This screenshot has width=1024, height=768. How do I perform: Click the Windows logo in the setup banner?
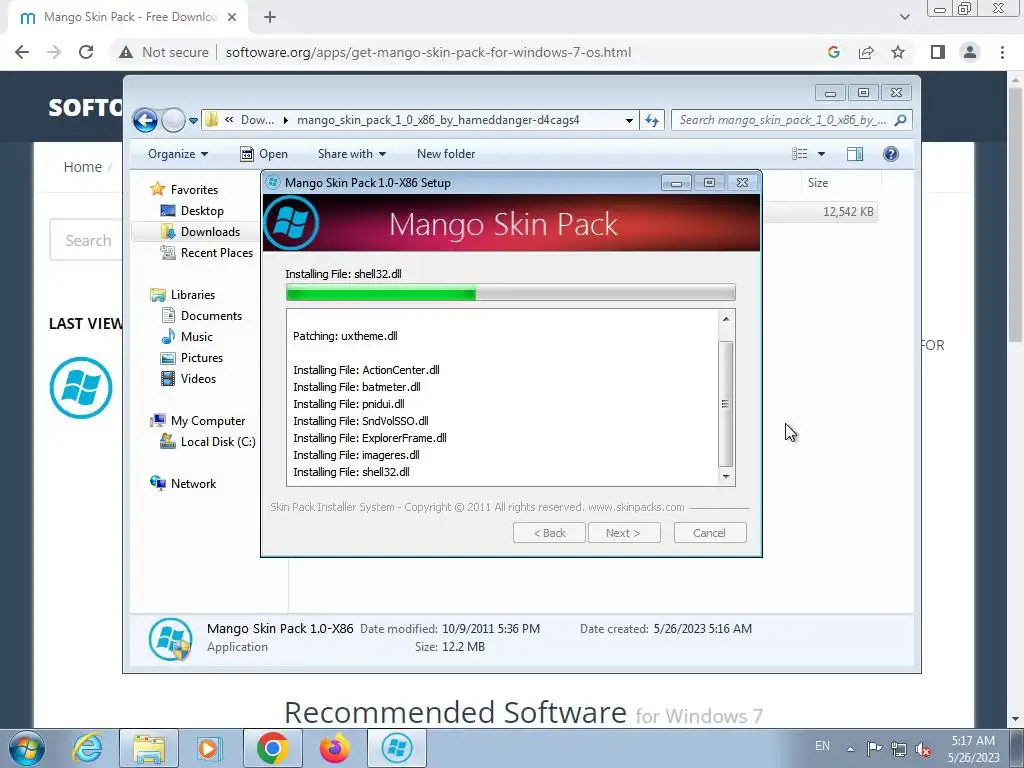click(x=291, y=223)
